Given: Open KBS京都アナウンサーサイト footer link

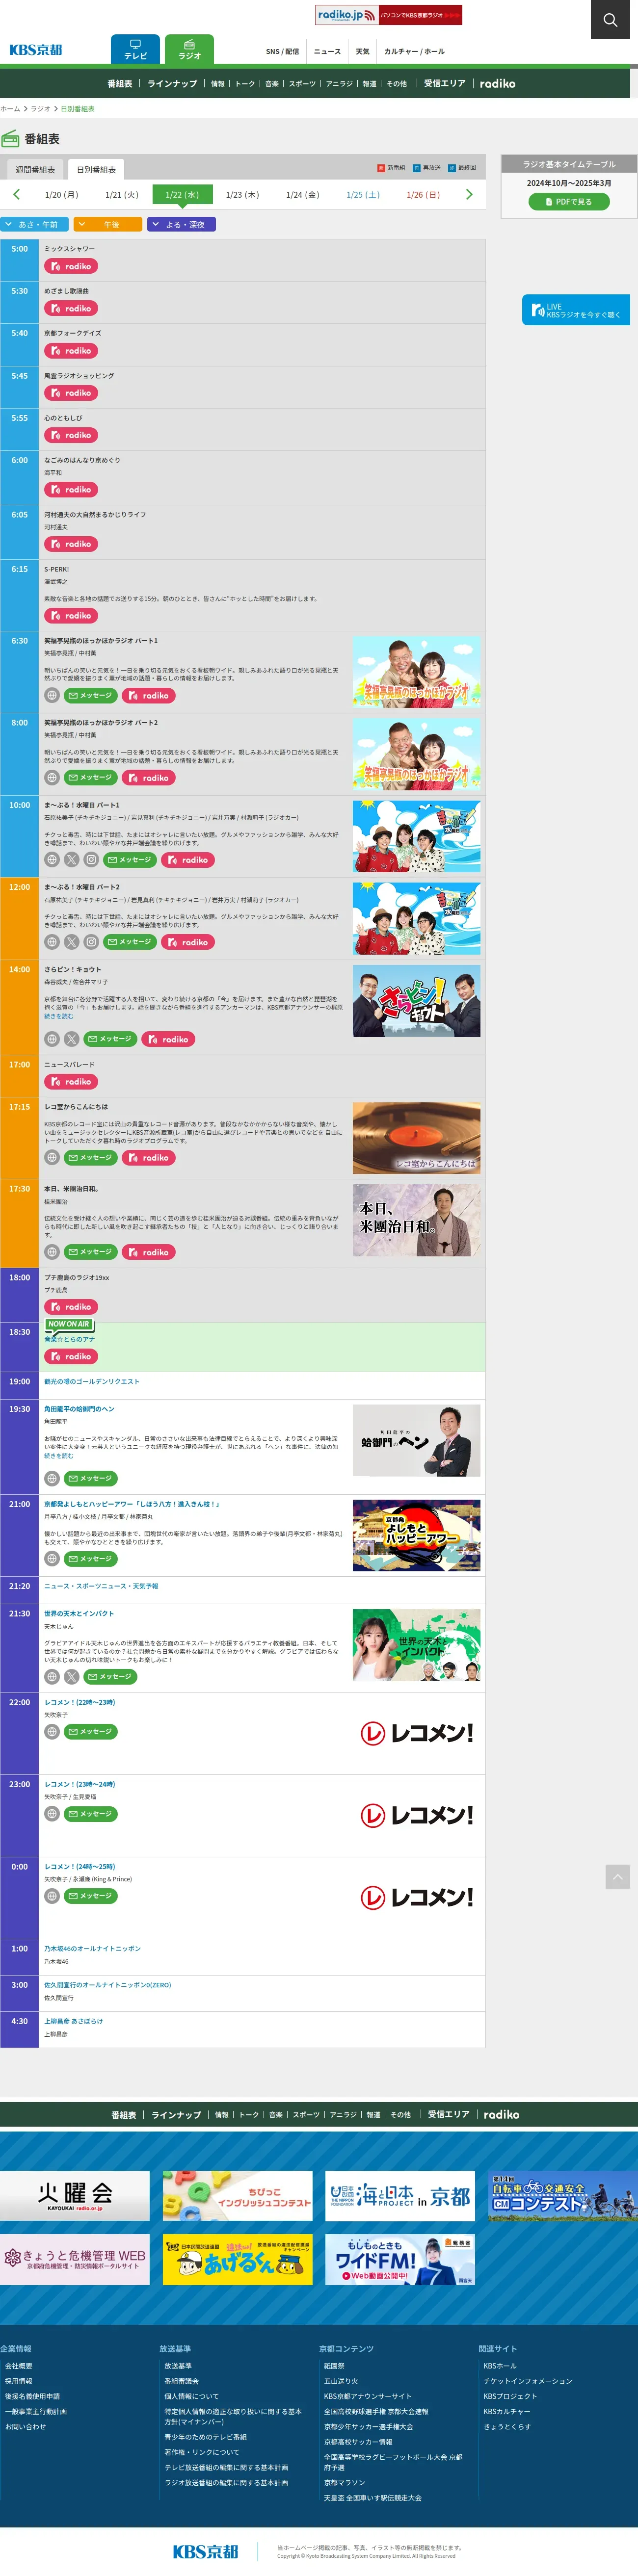Looking at the screenshot, I should point(367,2396).
